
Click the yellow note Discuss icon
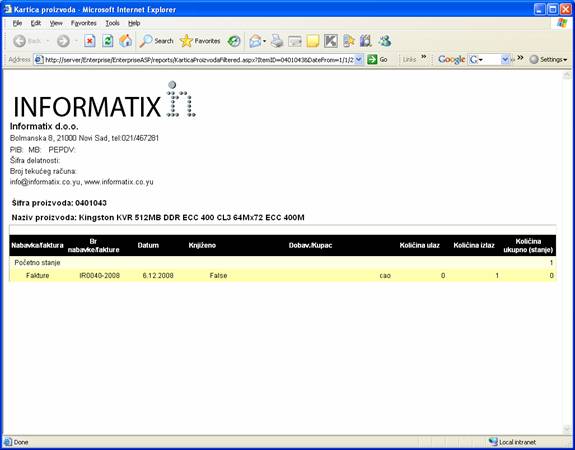click(313, 41)
